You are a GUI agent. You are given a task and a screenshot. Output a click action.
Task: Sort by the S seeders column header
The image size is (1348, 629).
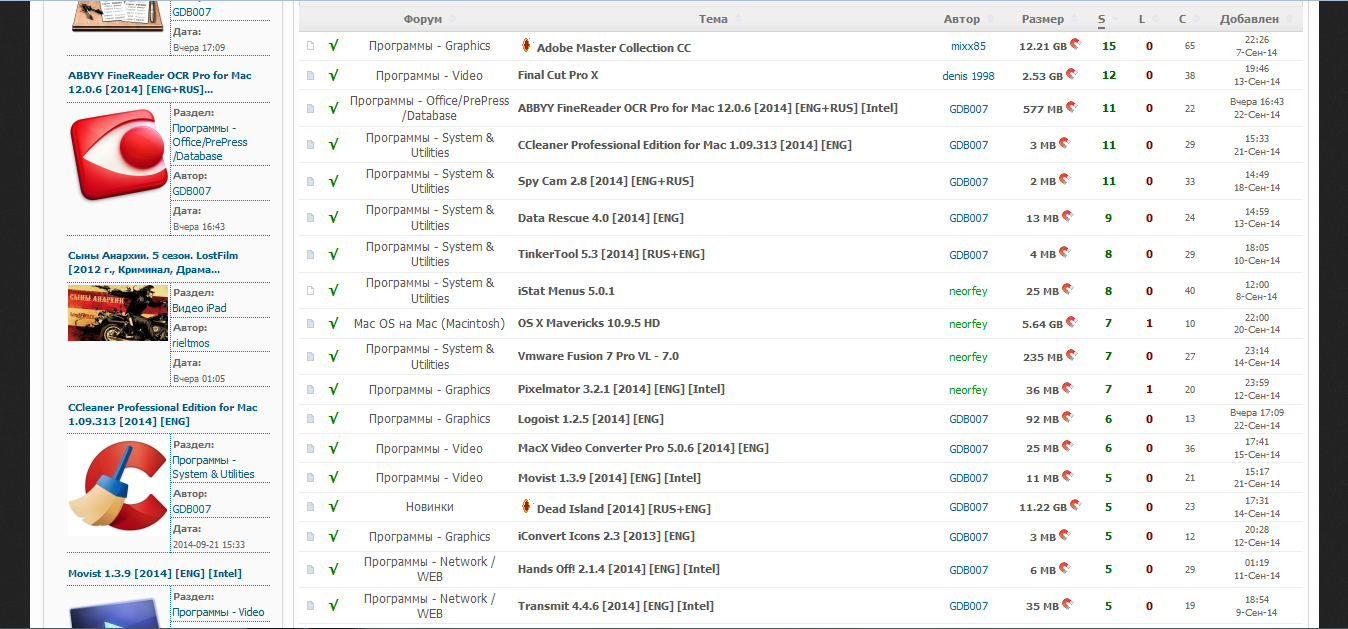coord(1101,19)
